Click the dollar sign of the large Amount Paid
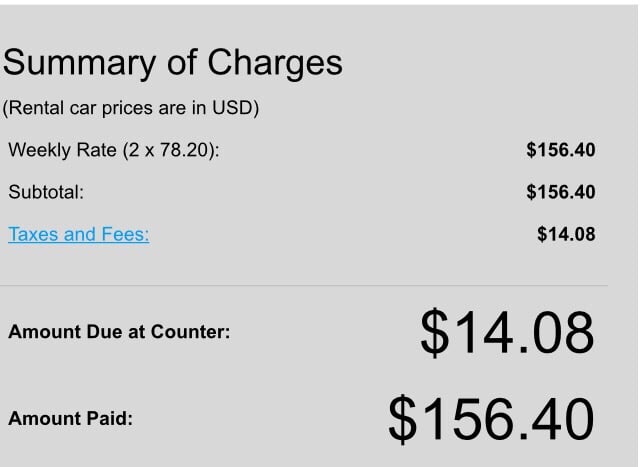Screen dimensions: 640x467 tap(402, 419)
